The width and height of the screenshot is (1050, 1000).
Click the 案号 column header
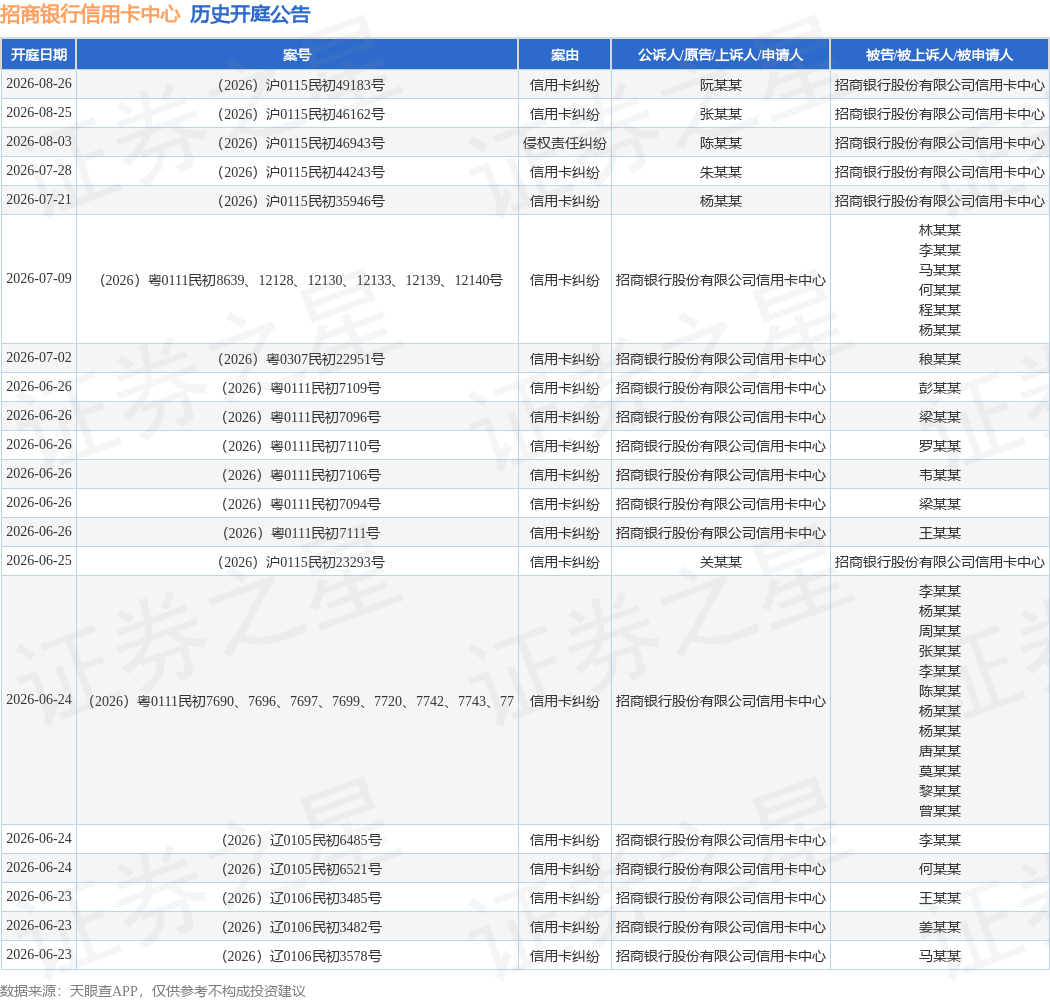(297, 55)
